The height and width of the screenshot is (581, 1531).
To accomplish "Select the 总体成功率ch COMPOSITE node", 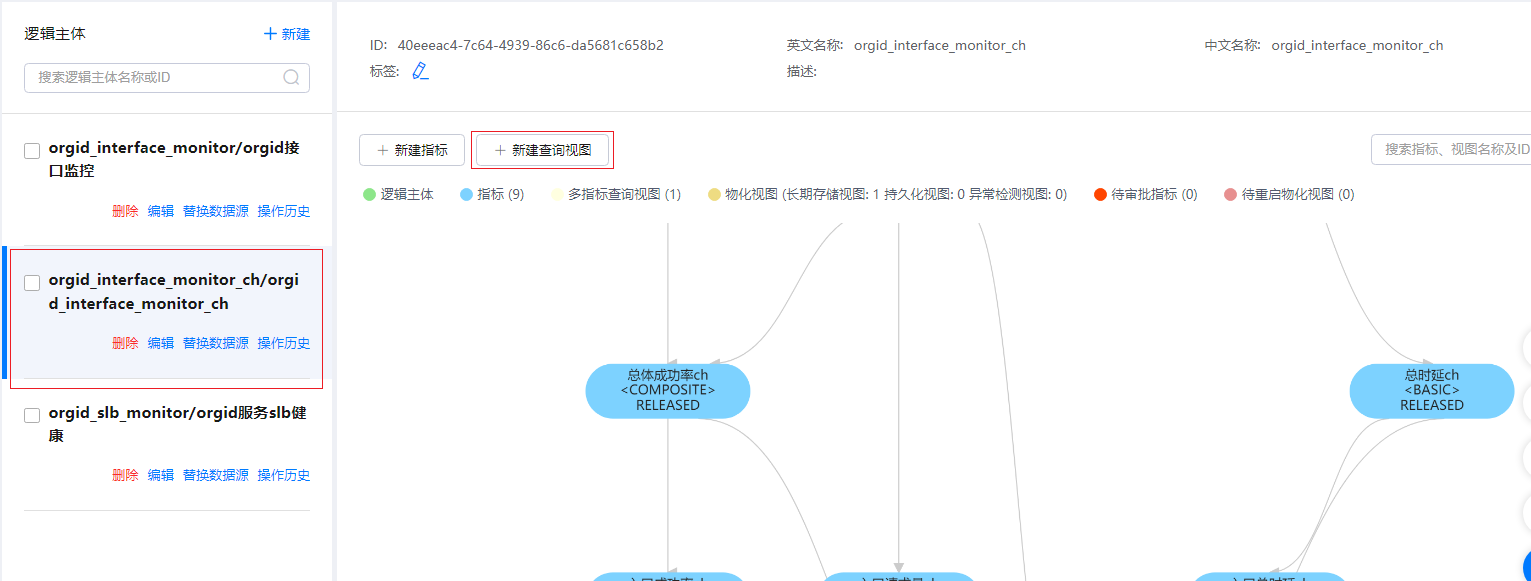I will click(668, 390).
